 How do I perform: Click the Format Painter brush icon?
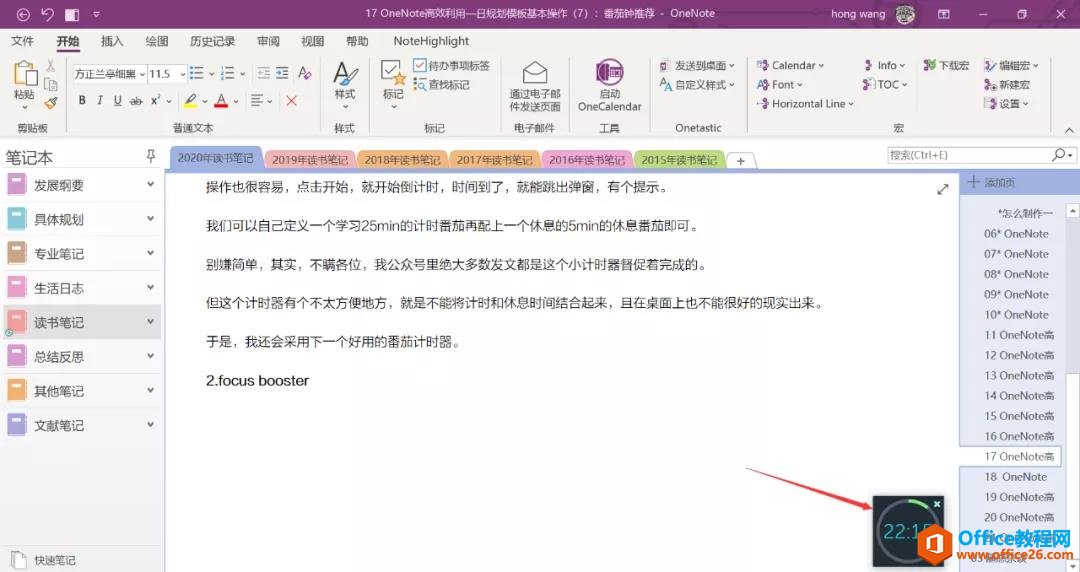(51, 102)
